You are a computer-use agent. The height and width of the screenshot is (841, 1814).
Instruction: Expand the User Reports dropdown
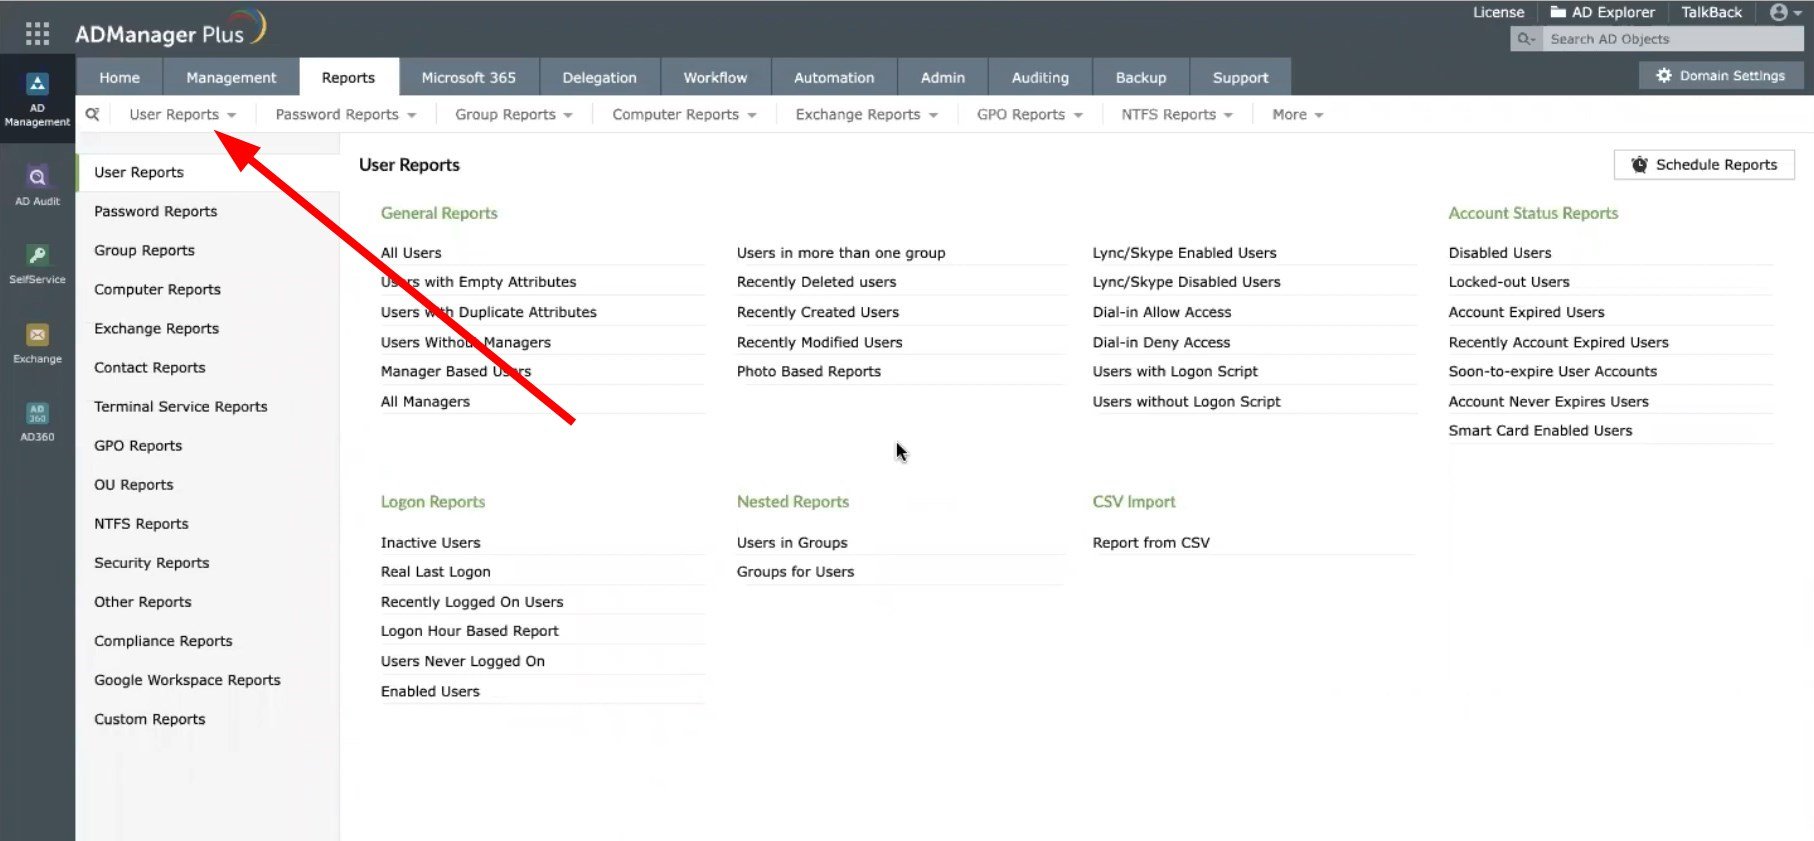(x=183, y=114)
